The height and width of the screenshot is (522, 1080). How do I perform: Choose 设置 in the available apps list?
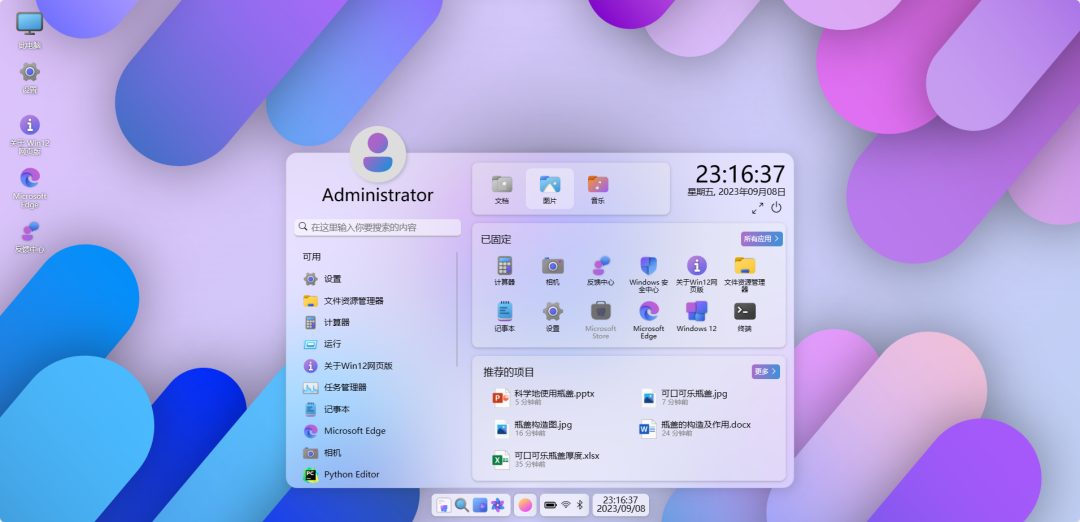(375, 279)
